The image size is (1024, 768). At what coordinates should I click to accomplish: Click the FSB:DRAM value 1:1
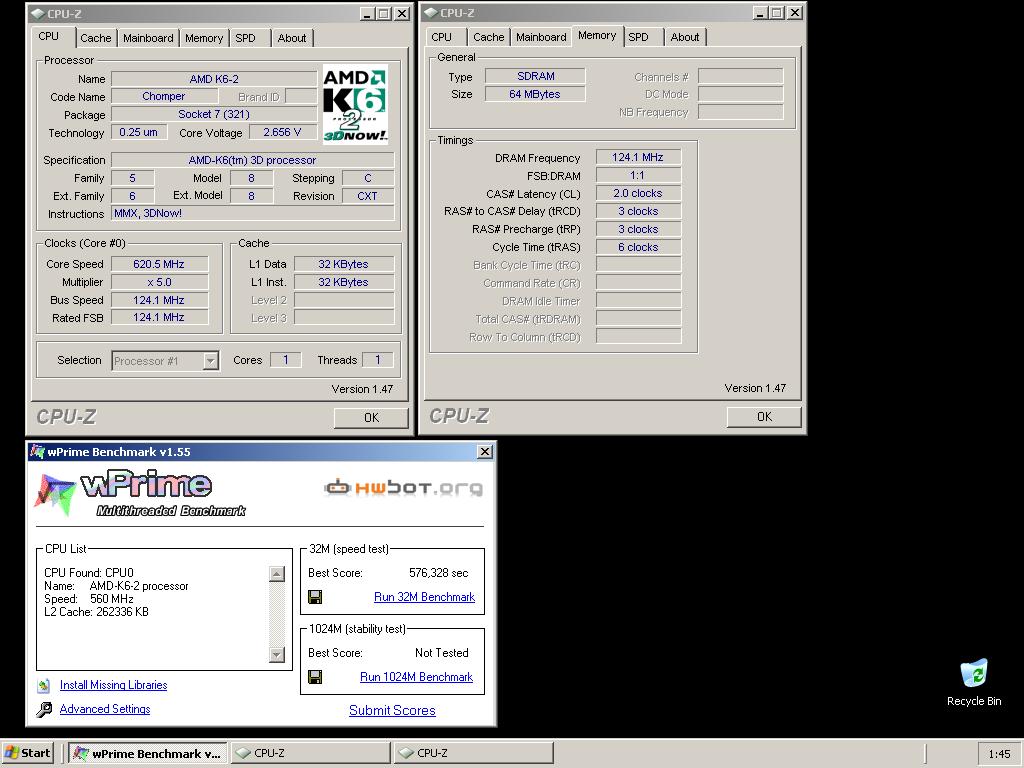[638, 175]
